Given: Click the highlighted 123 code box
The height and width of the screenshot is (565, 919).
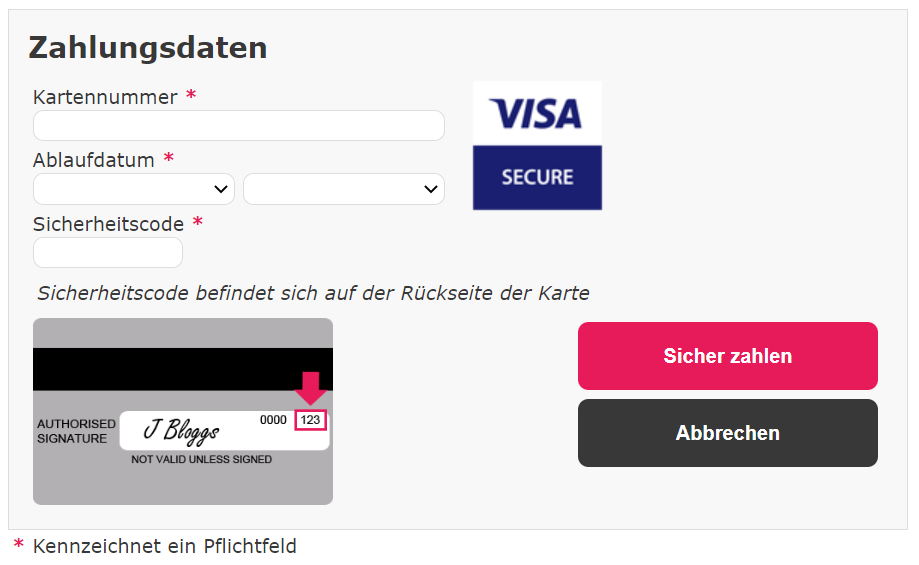Looking at the screenshot, I should [310, 420].
